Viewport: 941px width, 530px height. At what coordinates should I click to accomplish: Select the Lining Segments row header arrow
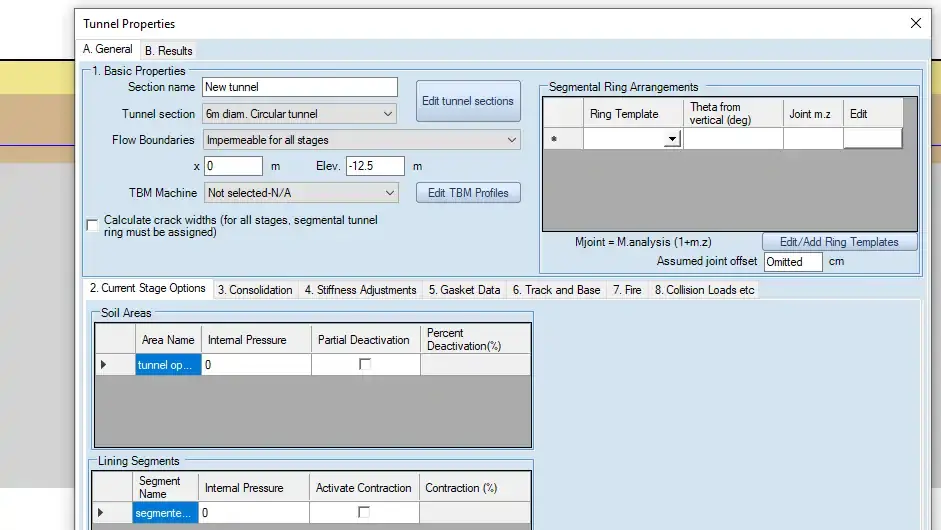[112, 513]
